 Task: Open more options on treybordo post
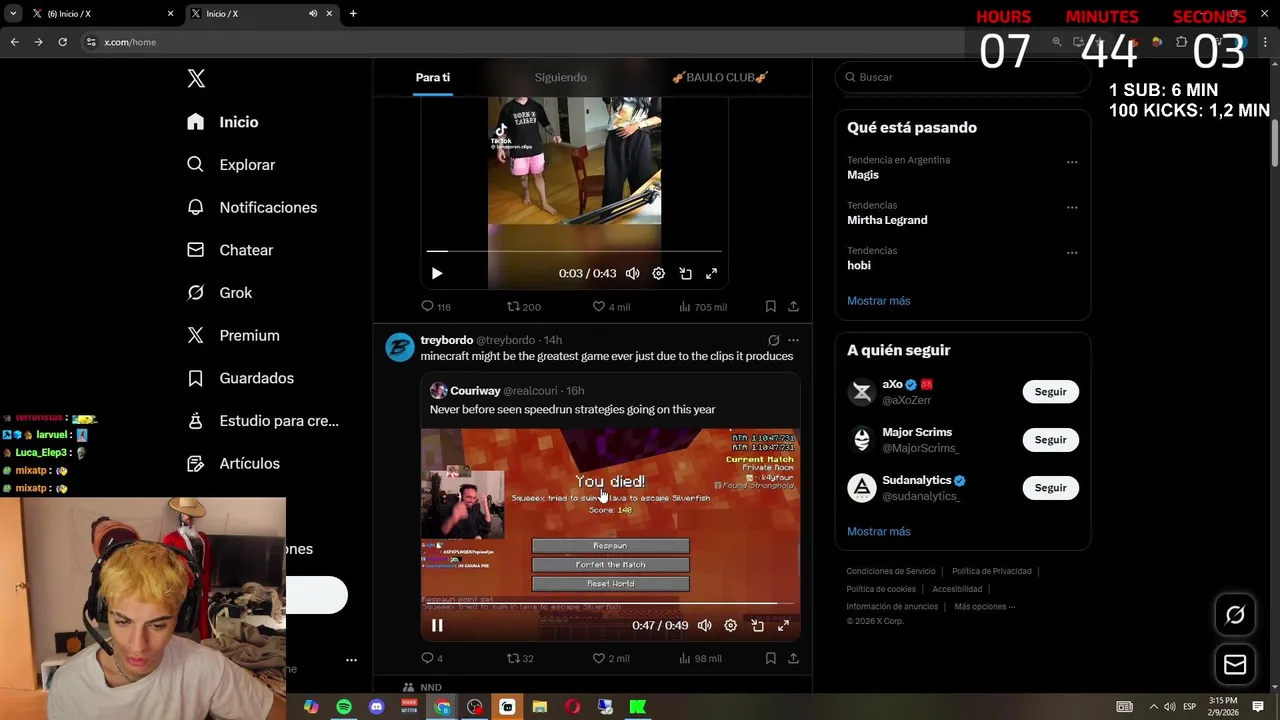[793, 340]
